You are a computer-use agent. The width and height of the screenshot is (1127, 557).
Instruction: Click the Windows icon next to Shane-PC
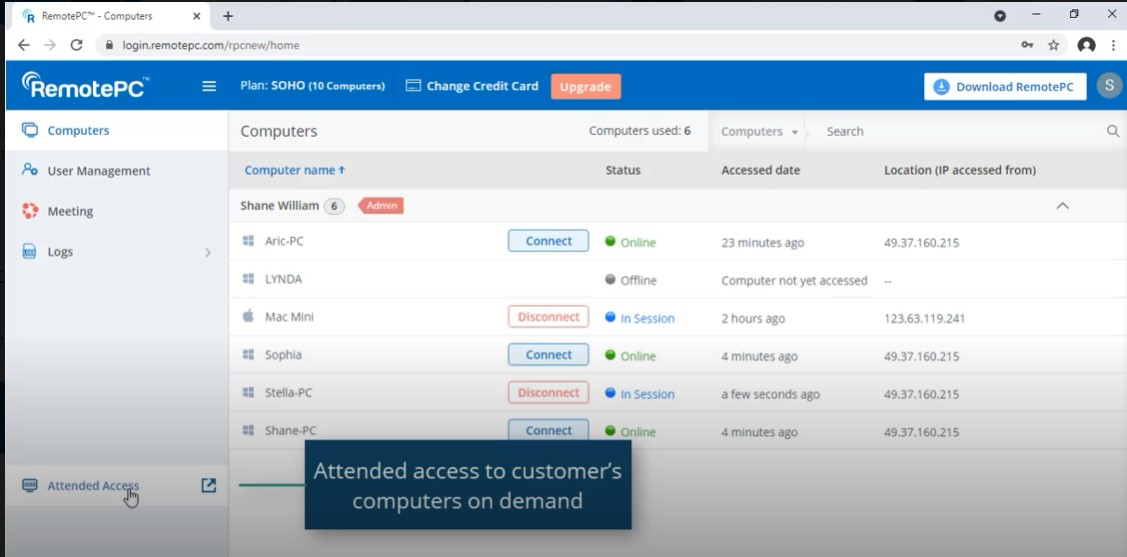(248, 430)
